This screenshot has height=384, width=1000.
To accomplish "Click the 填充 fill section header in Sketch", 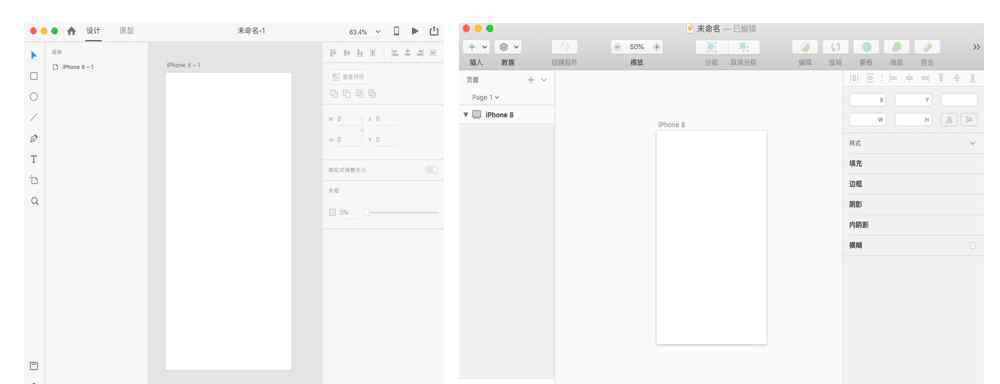I will pyautogui.click(x=855, y=164).
